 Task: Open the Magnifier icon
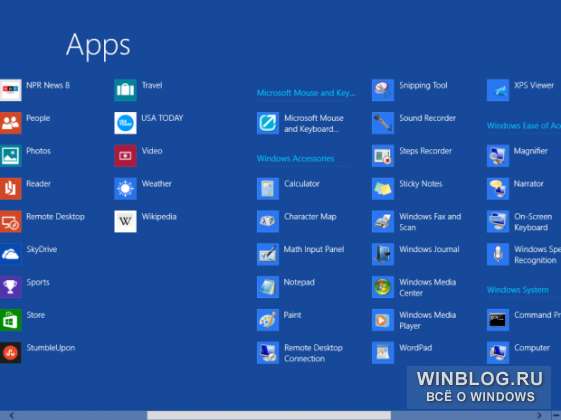click(498, 156)
